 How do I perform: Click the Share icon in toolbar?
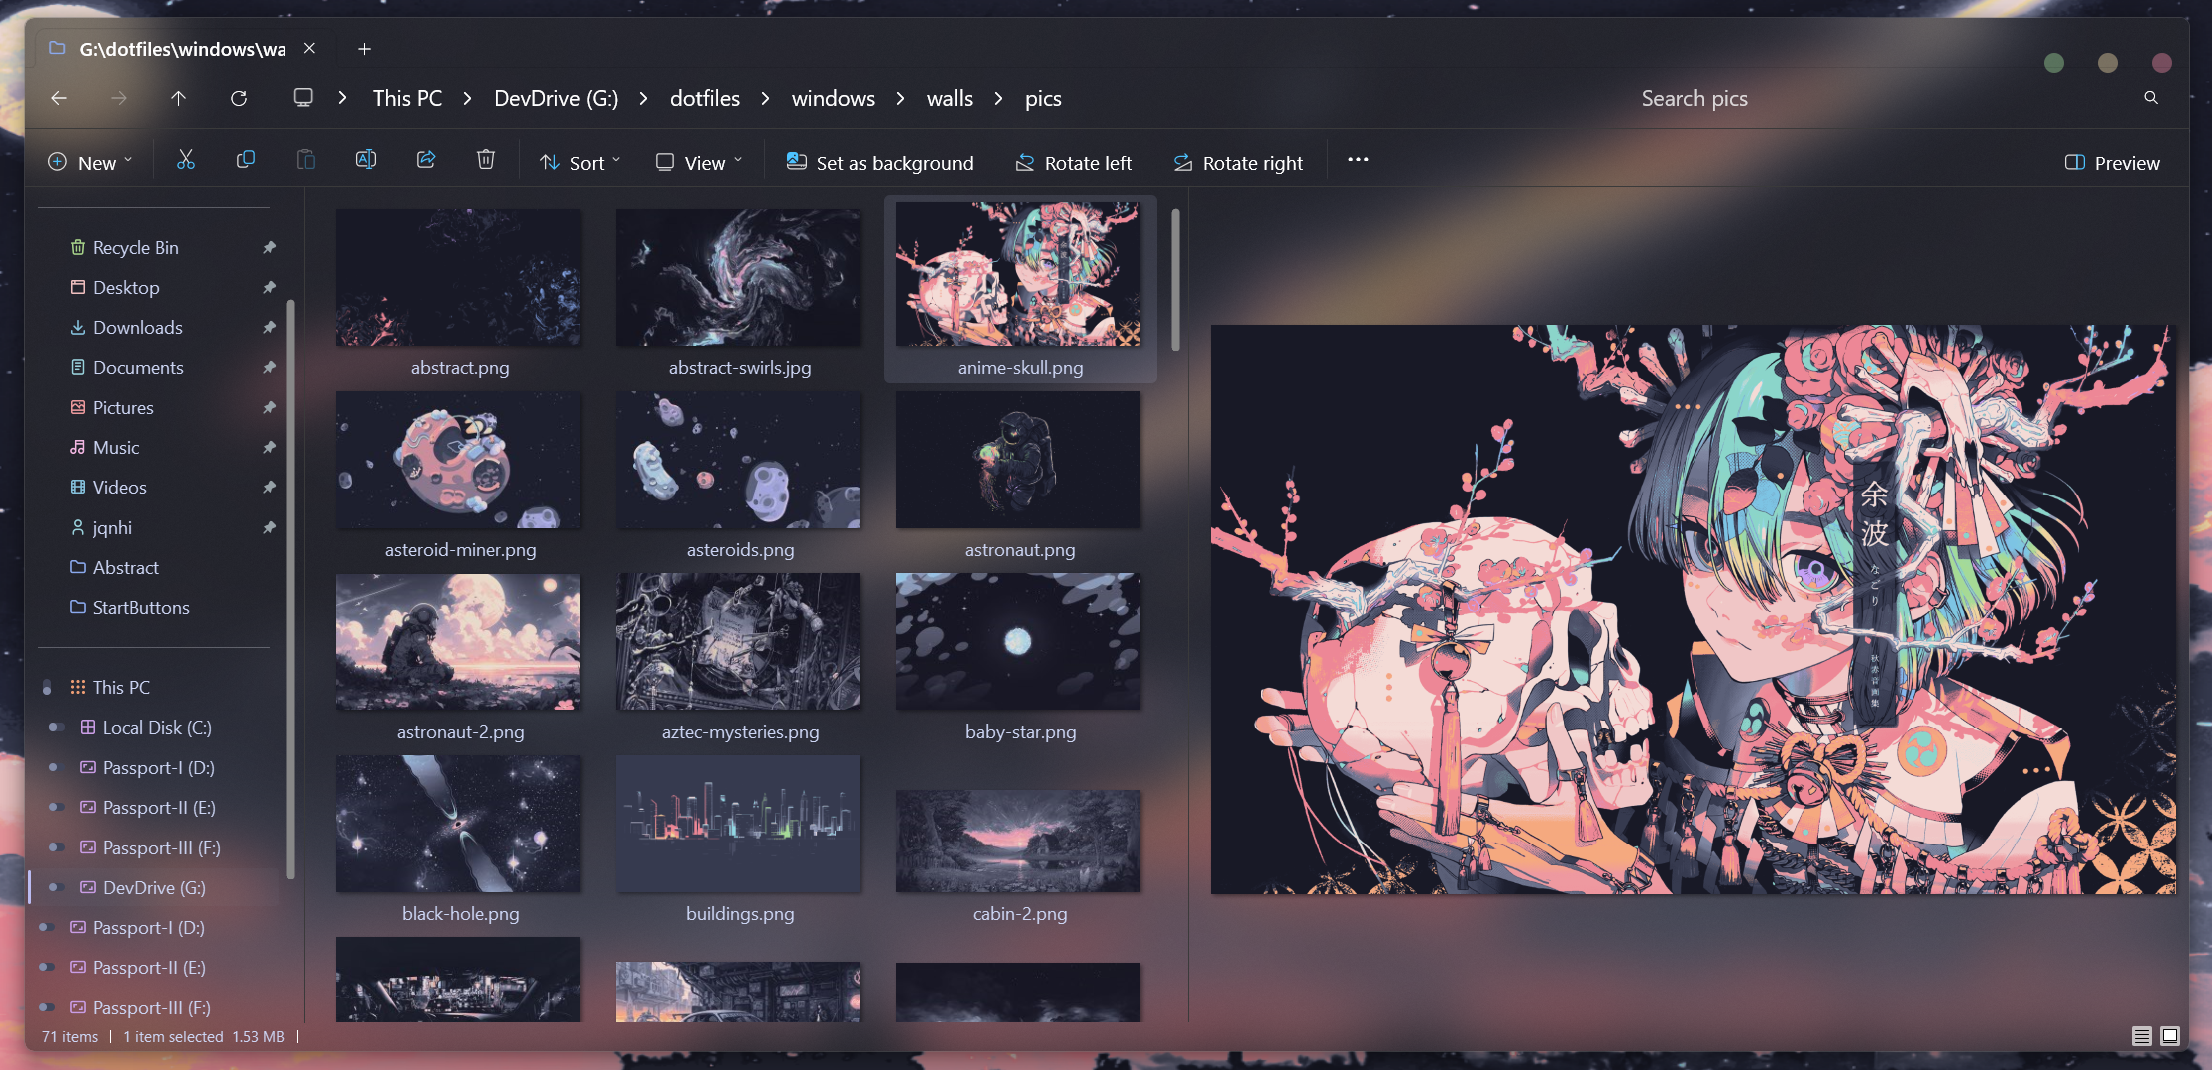(x=426, y=161)
